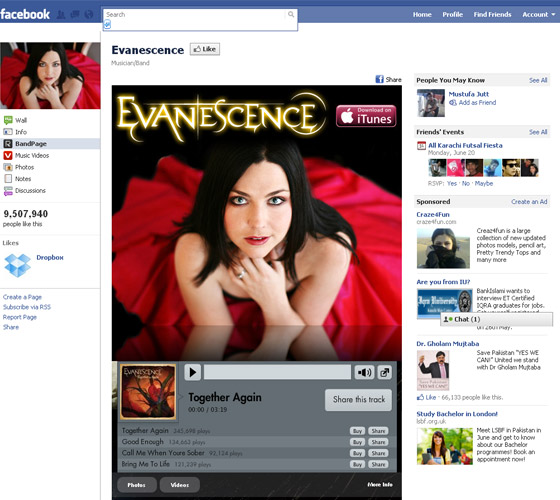Viewport: 560px width, 500px height.
Task: Buy the Good Enough track
Action: (x=358, y=442)
